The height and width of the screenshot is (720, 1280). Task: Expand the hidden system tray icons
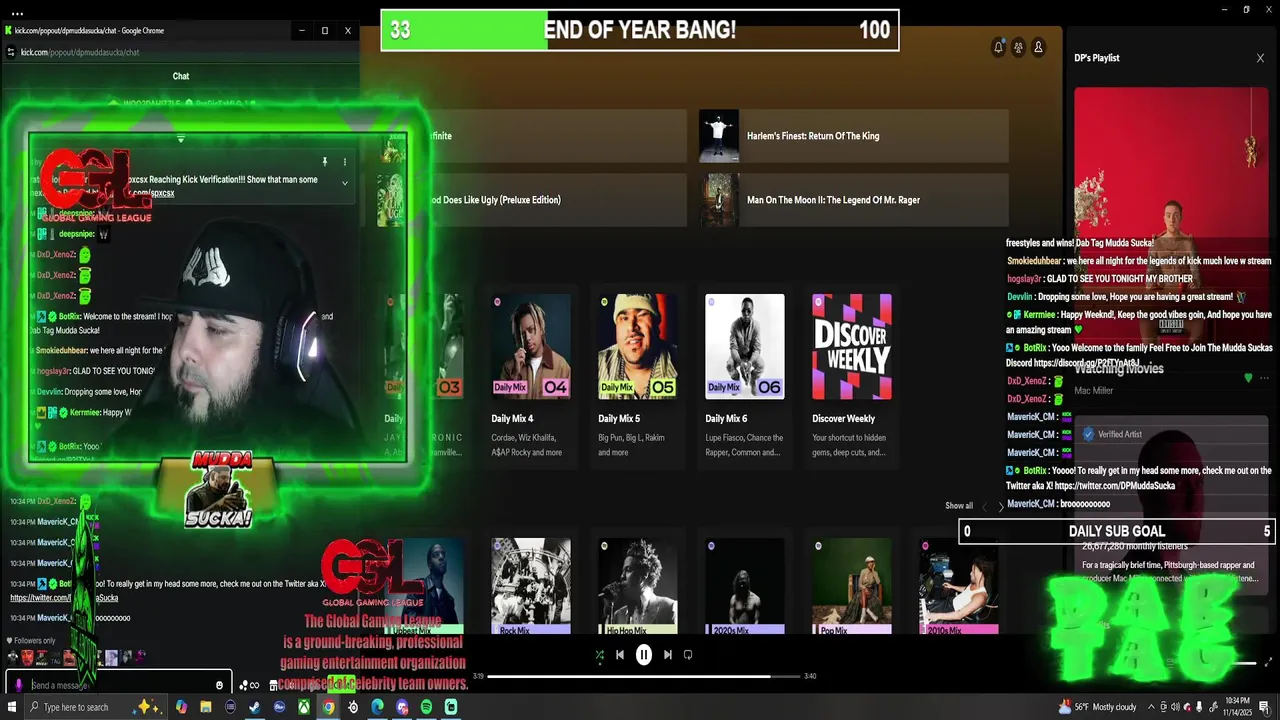click(1151, 707)
